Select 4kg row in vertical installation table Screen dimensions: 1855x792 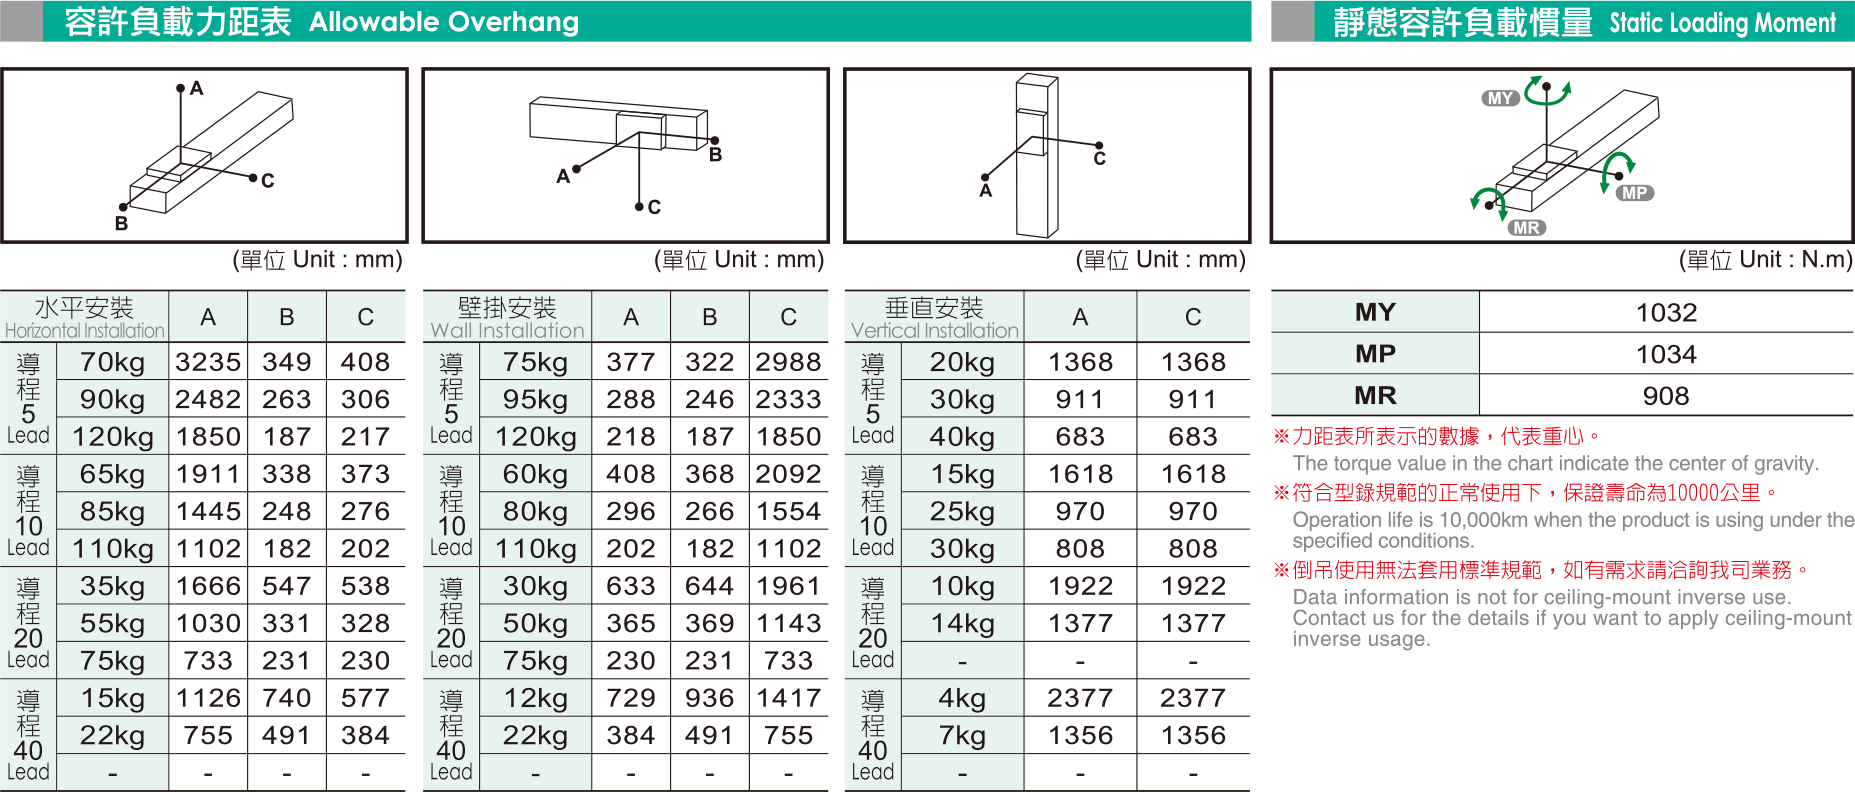point(961,698)
